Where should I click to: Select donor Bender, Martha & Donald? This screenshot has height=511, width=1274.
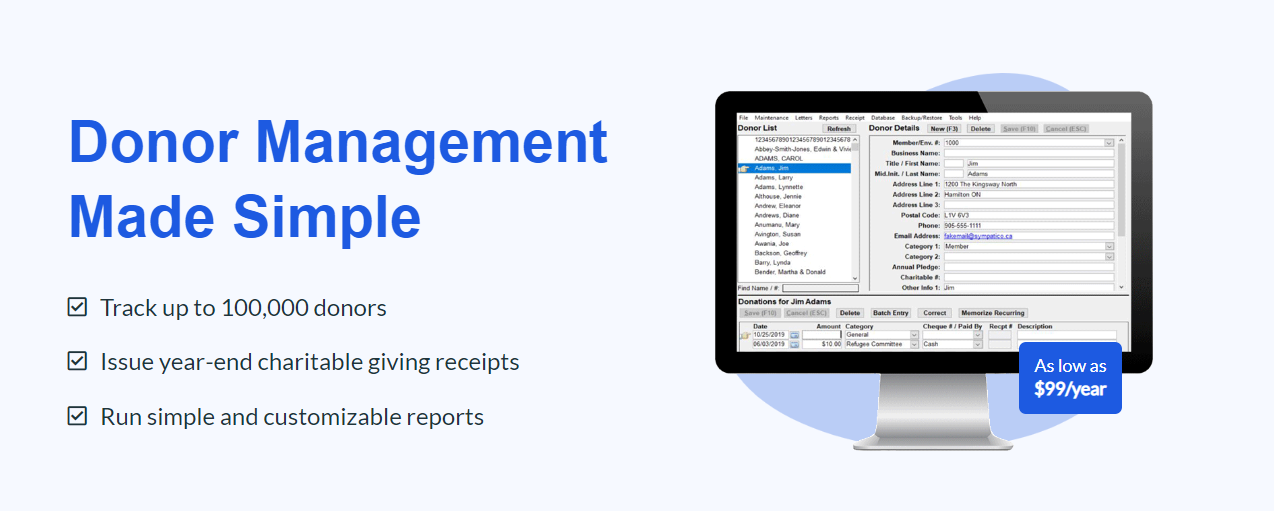click(x=790, y=272)
